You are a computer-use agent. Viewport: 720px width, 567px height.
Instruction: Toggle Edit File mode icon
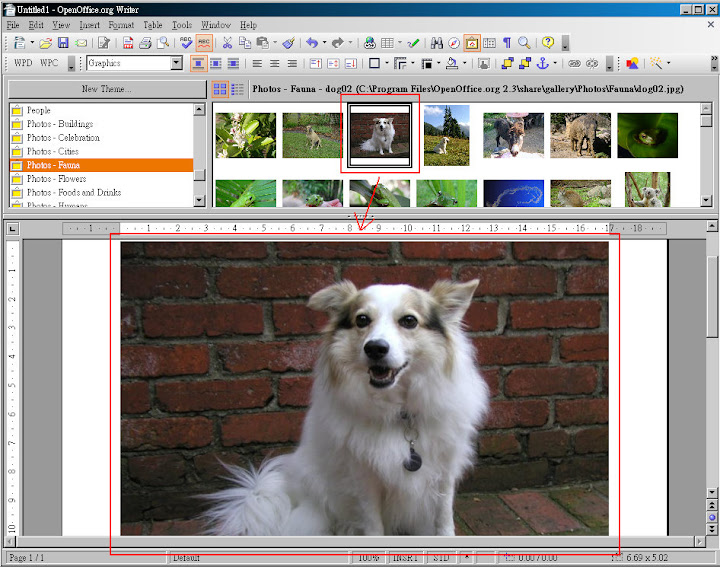click(x=104, y=43)
